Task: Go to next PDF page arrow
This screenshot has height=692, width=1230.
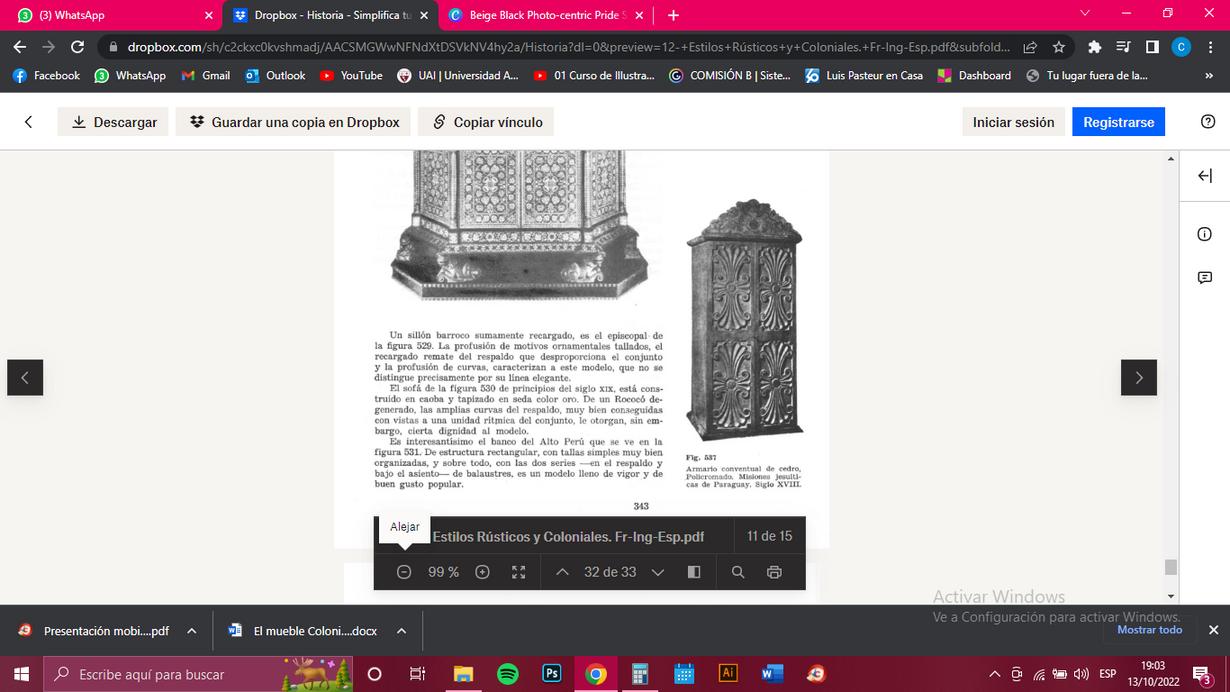Action: point(657,572)
